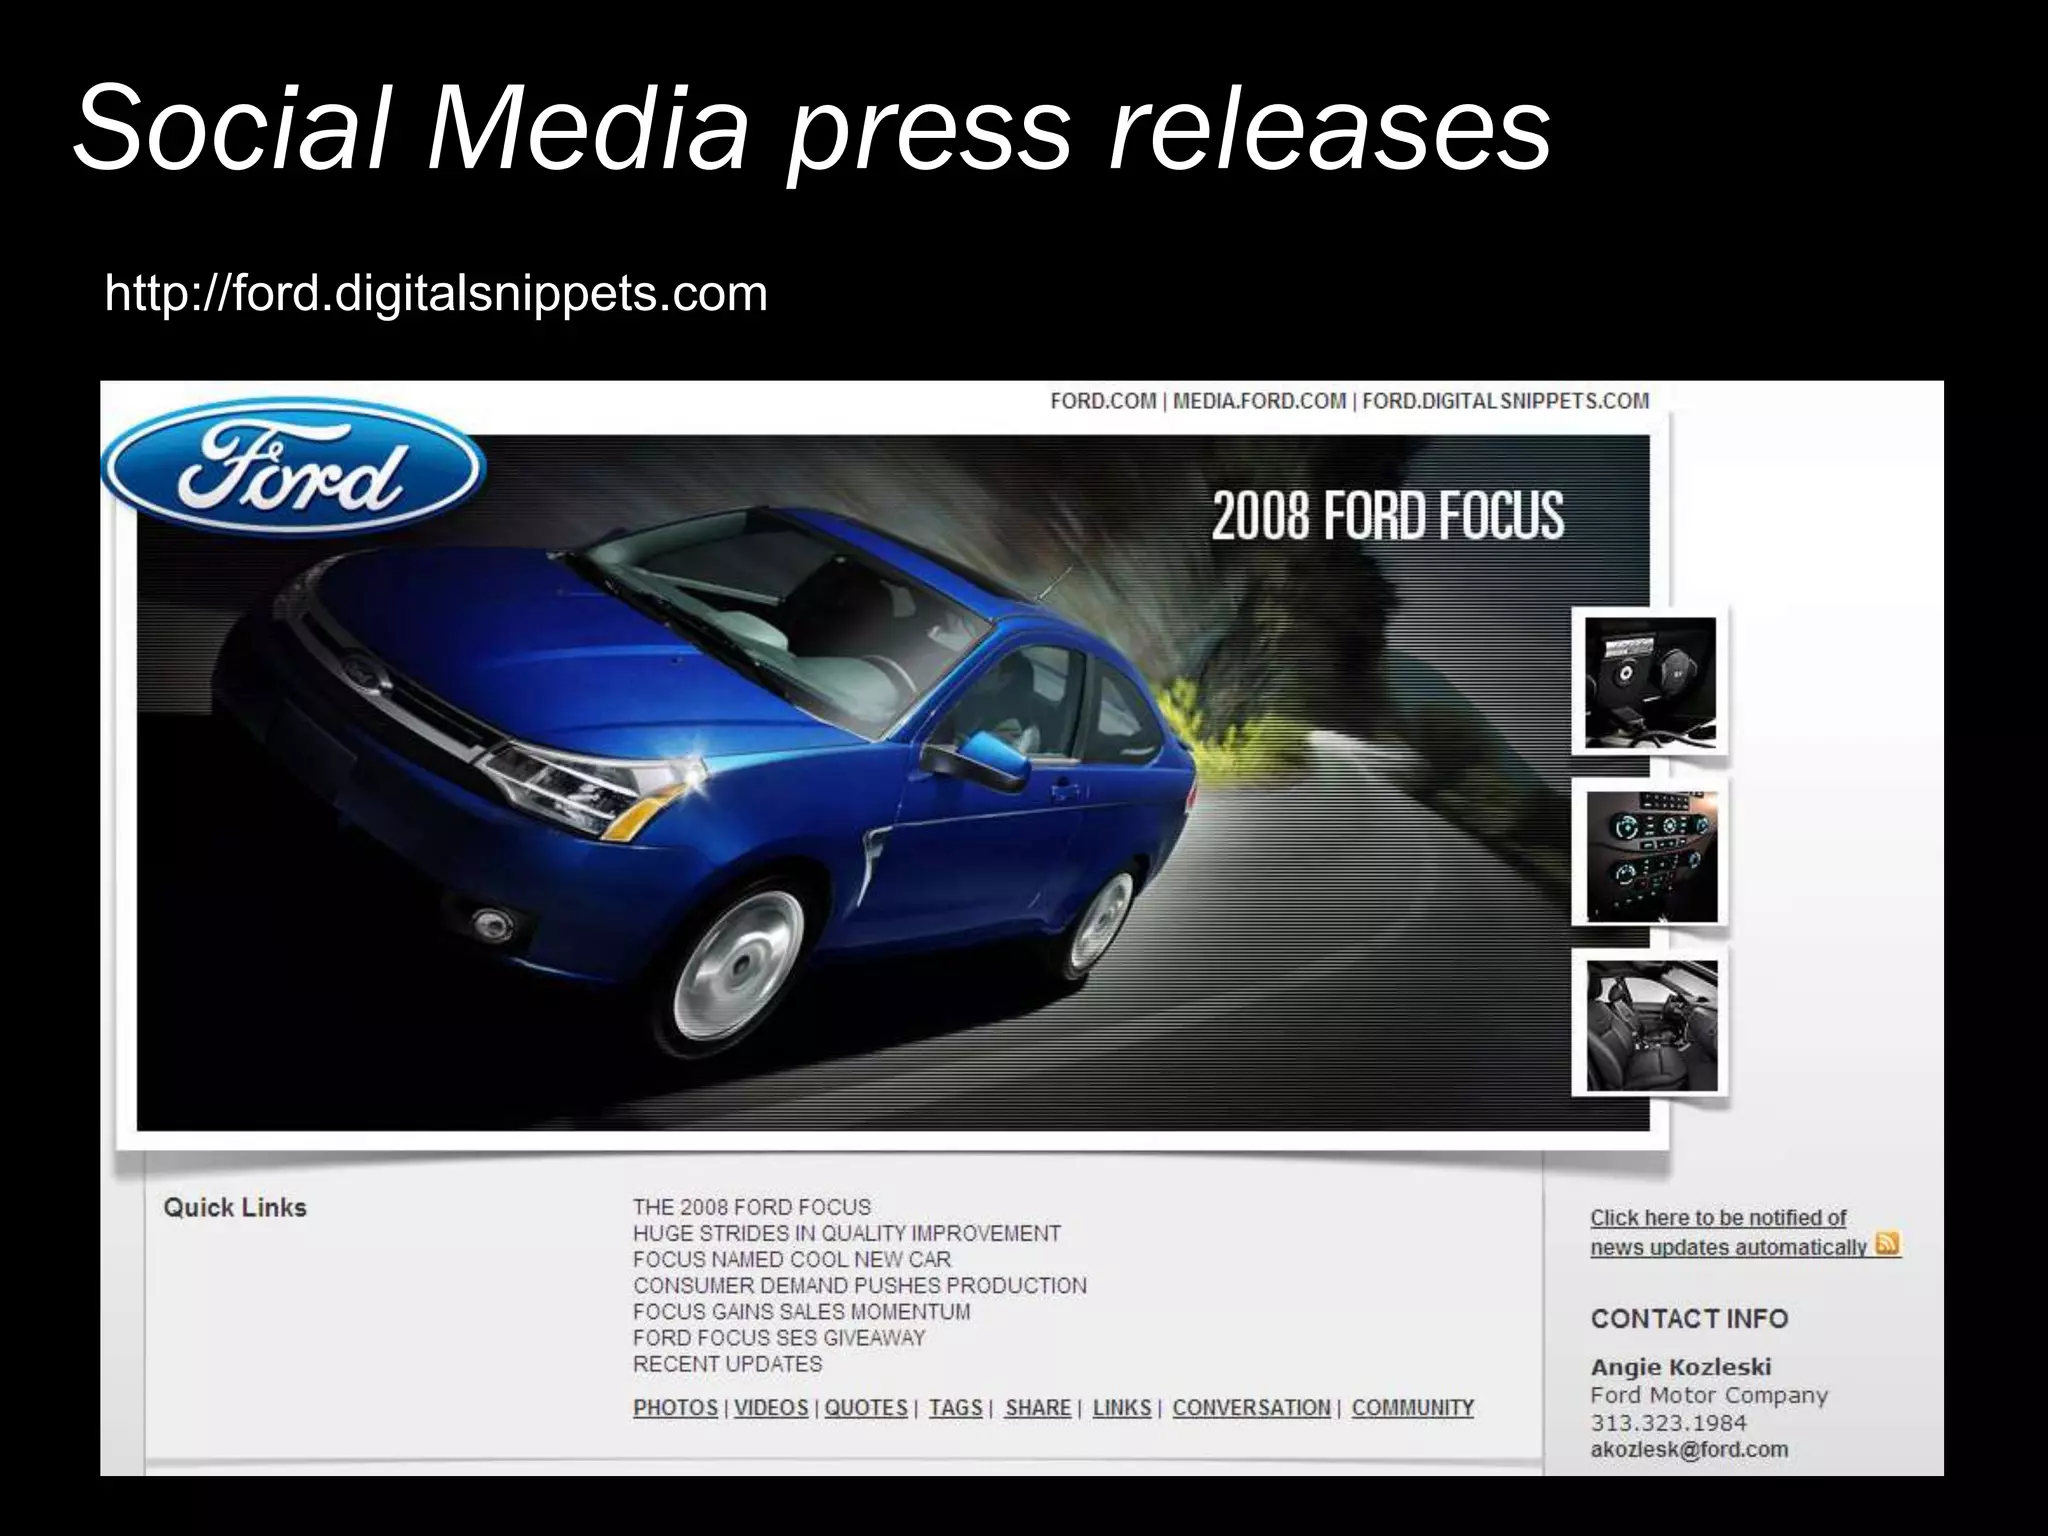Open Huge Strides in Quality Improvement

(x=846, y=1234)
